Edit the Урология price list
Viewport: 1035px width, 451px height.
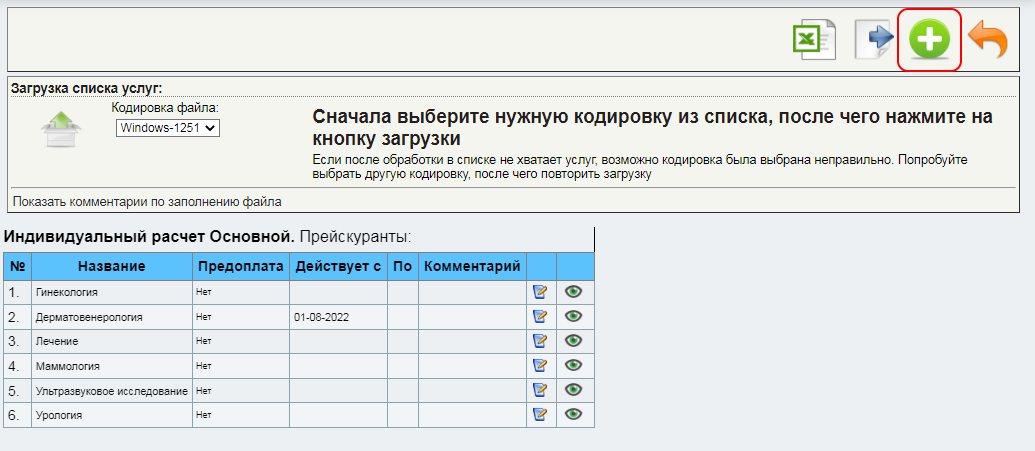point(541,414)
